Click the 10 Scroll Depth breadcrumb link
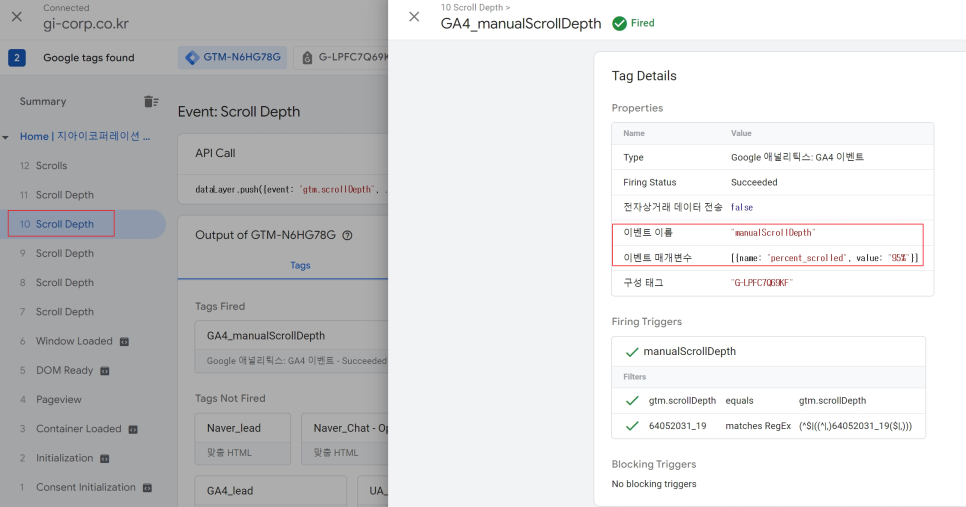 (470, 7)
